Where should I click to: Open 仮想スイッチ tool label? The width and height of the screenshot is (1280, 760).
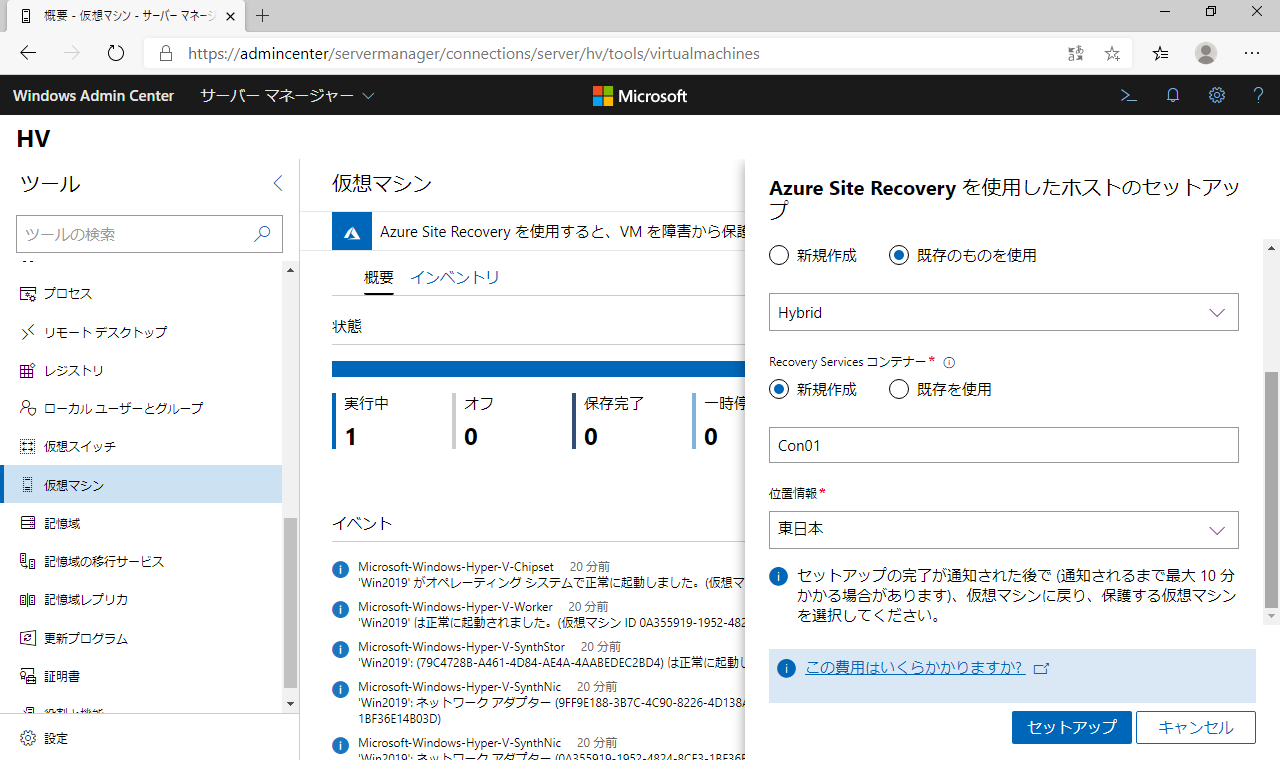80,447
